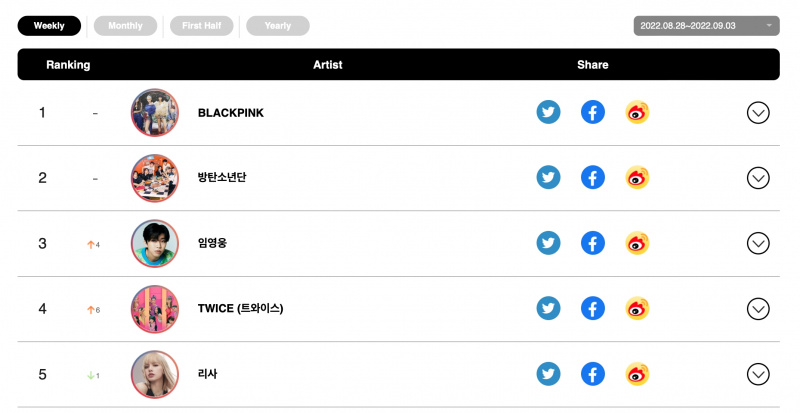Image resolution: width=800 pixels, height=413 pixels.
Task: Expand the TWICE row details
Action: click(758, 309)
